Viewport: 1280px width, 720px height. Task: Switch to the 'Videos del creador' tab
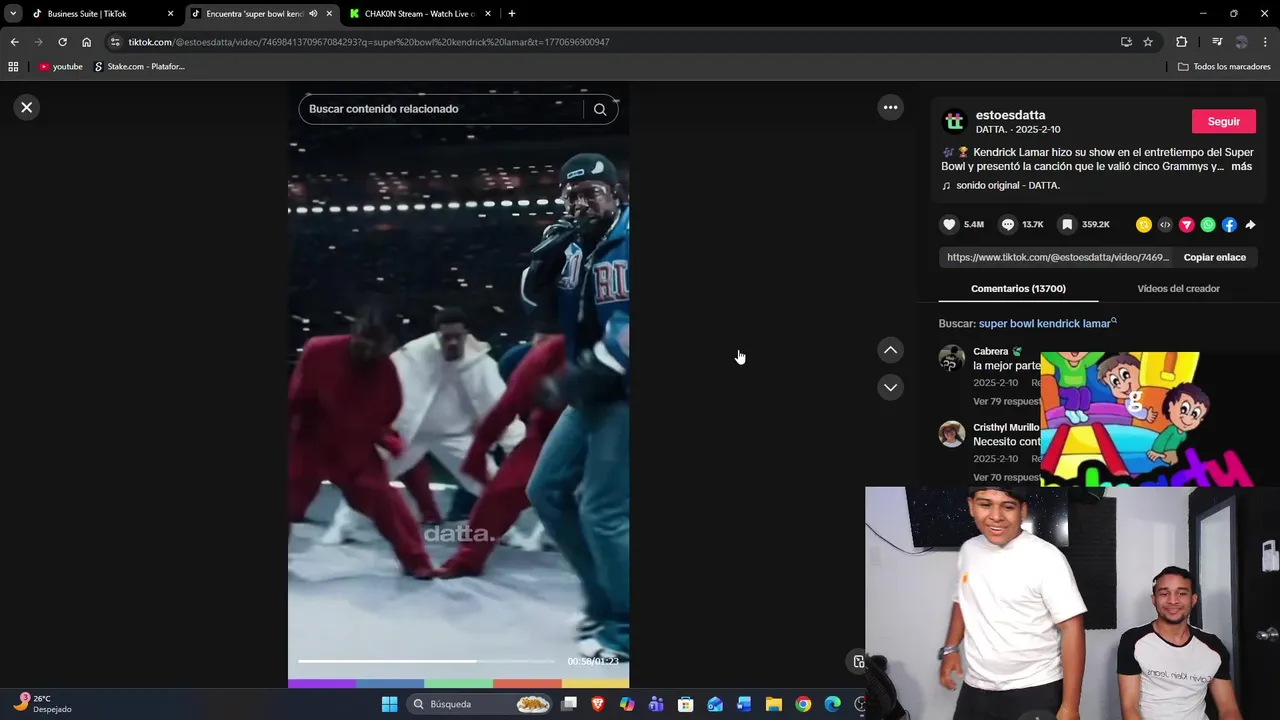[1178, 289]
